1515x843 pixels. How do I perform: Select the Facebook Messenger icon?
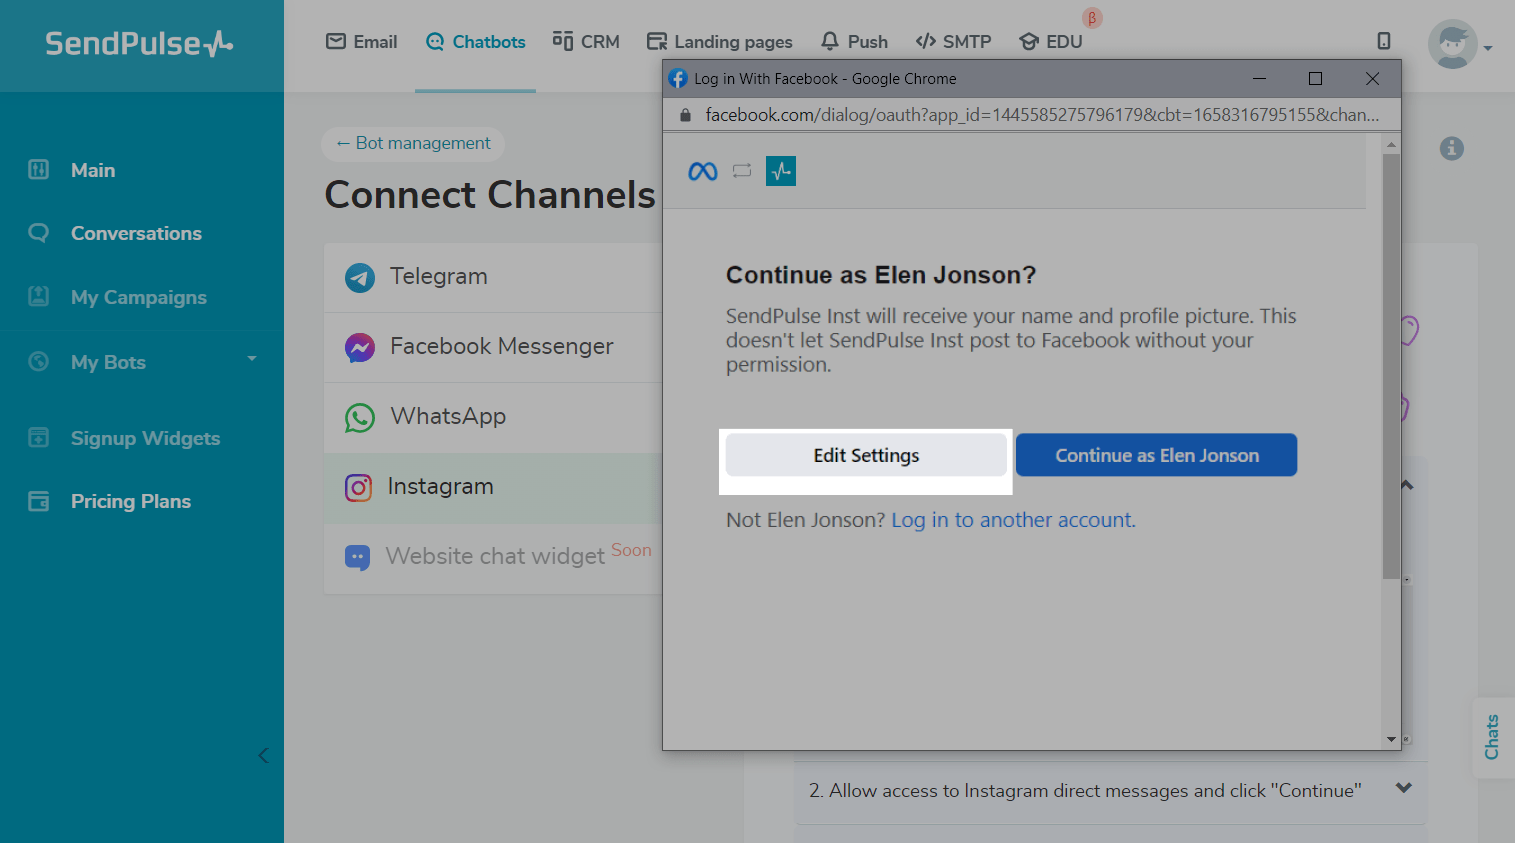click(360, 347)
